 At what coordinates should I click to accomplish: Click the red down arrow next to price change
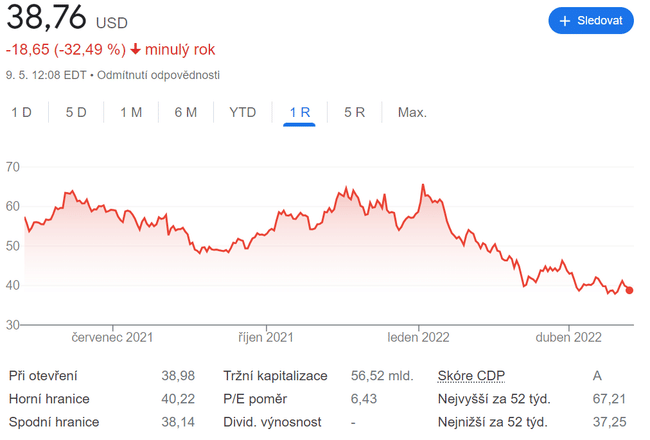point(135,49)
